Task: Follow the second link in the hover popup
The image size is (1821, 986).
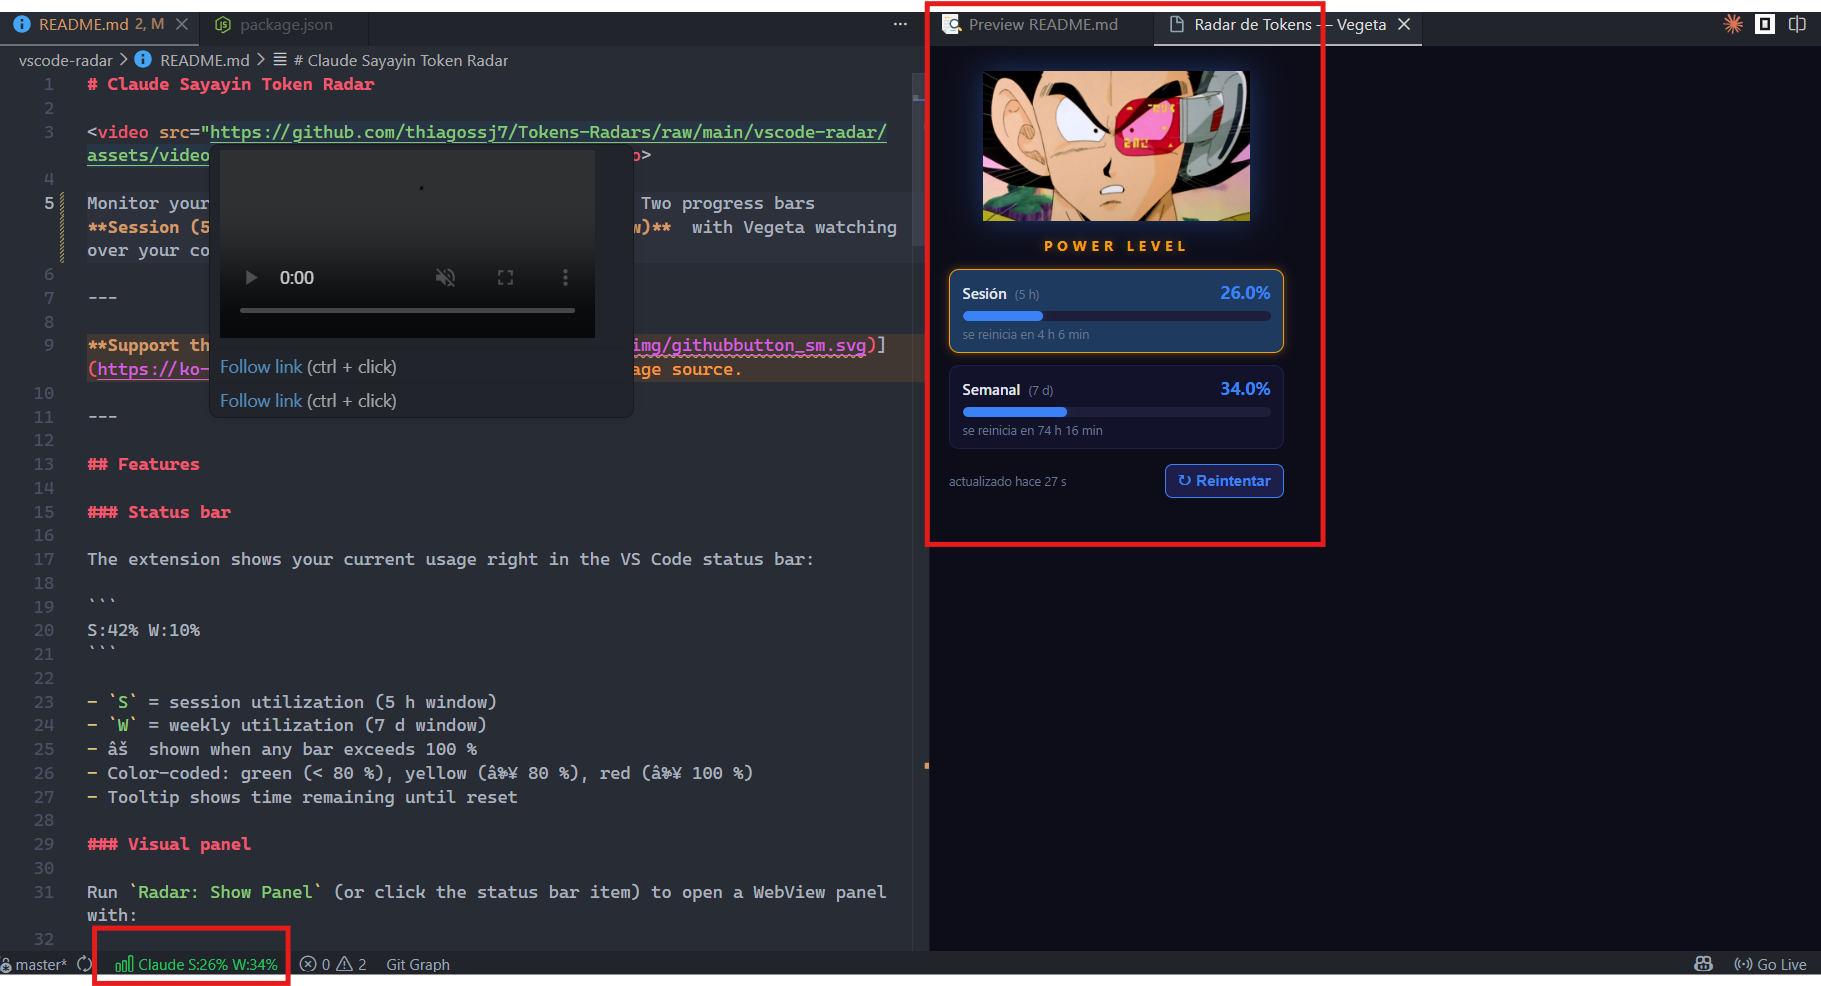Action: (261, 401)
